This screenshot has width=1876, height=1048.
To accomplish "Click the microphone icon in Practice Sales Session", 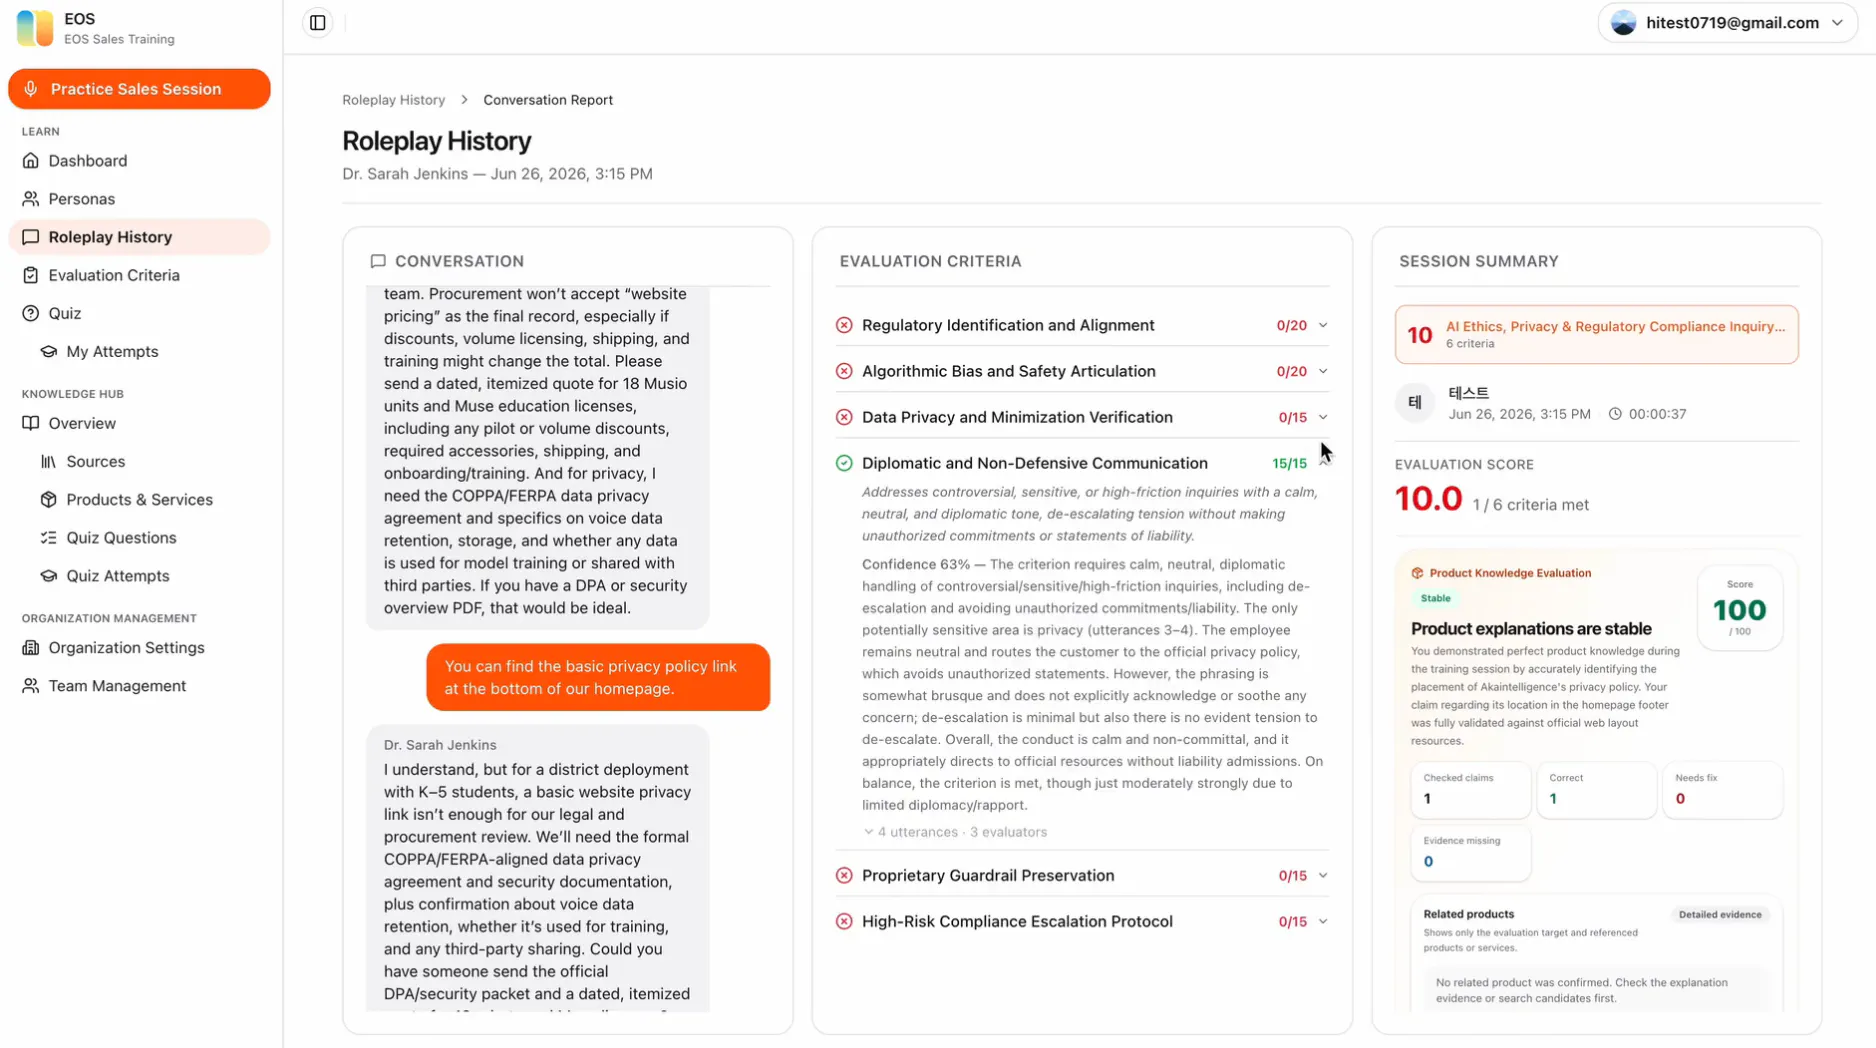I will [x=31, y=89].
